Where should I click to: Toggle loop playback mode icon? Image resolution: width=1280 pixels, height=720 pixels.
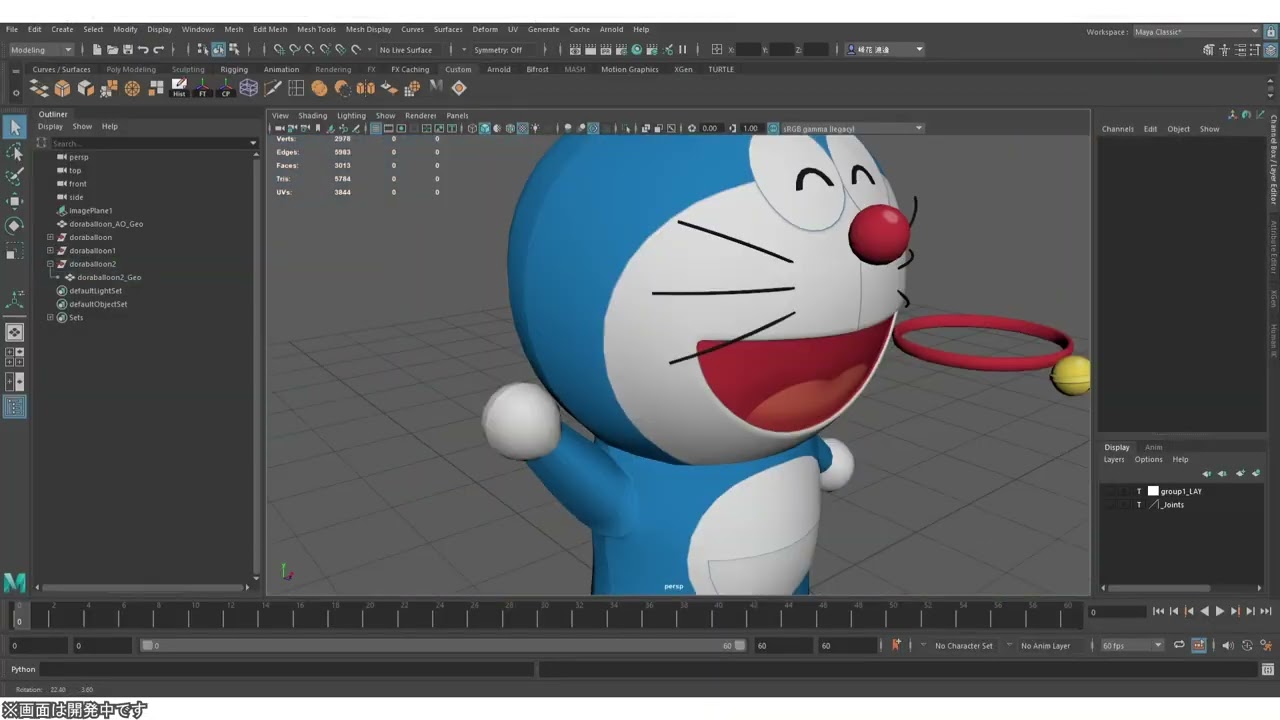click(1179, 645)
